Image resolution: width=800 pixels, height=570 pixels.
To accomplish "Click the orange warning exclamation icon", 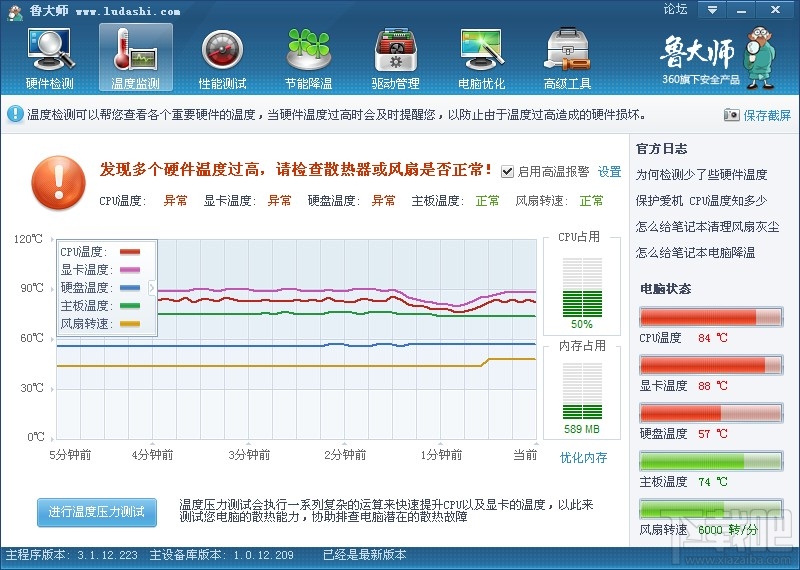I will [x=58, y=183].
